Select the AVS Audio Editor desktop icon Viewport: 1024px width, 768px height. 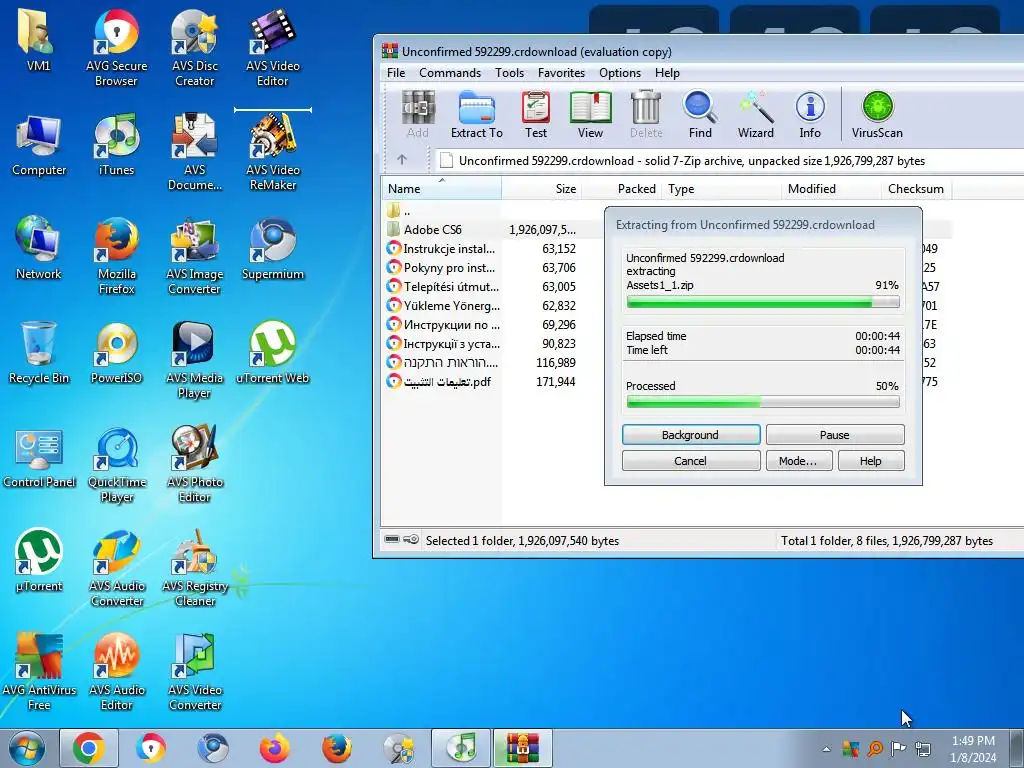(116, 673)
